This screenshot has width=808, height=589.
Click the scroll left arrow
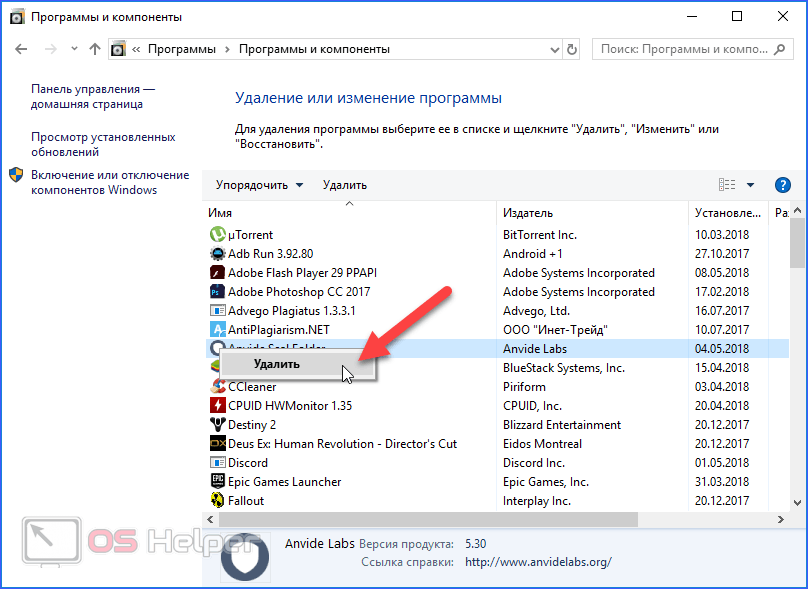pyautogui.click(x=210, y=519)
